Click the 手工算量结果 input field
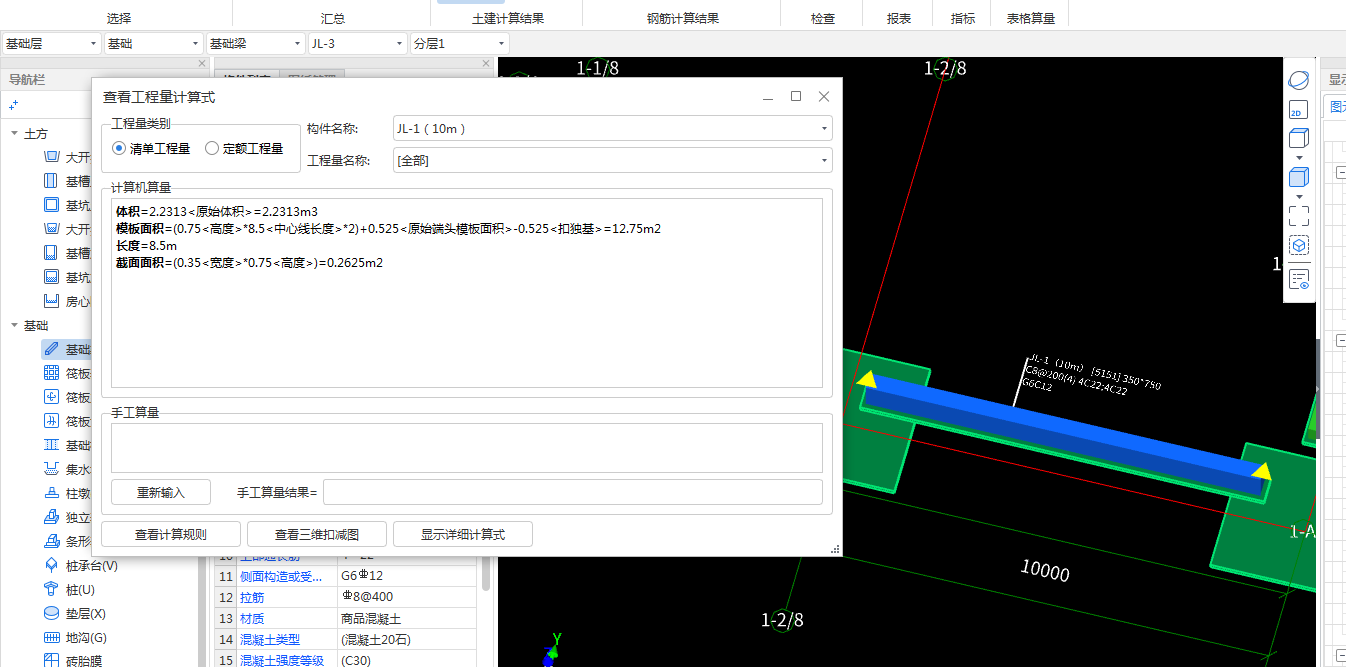Viewport: 1346px width, 667px height. 573,492
